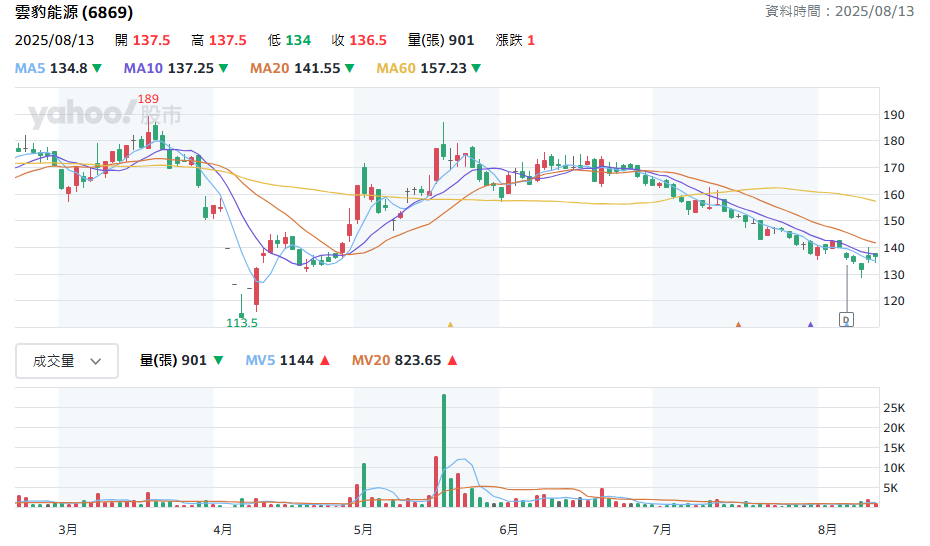This screenshot has height=546, width=930.
Task: Click the 25K volume axis label
Action: click(894, 408)
